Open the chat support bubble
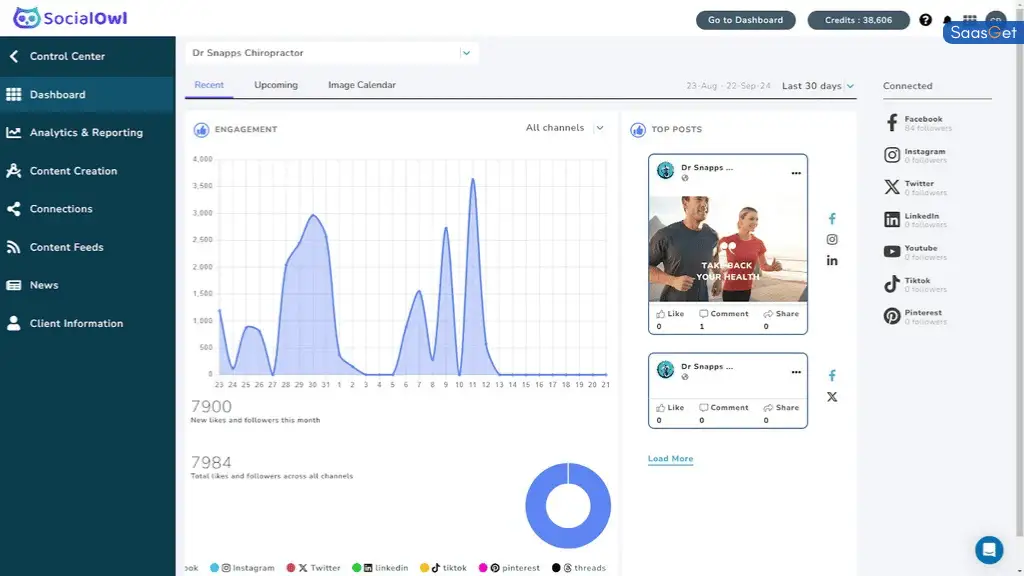This screenshot has height=576, width=1024. pos(989,550)
